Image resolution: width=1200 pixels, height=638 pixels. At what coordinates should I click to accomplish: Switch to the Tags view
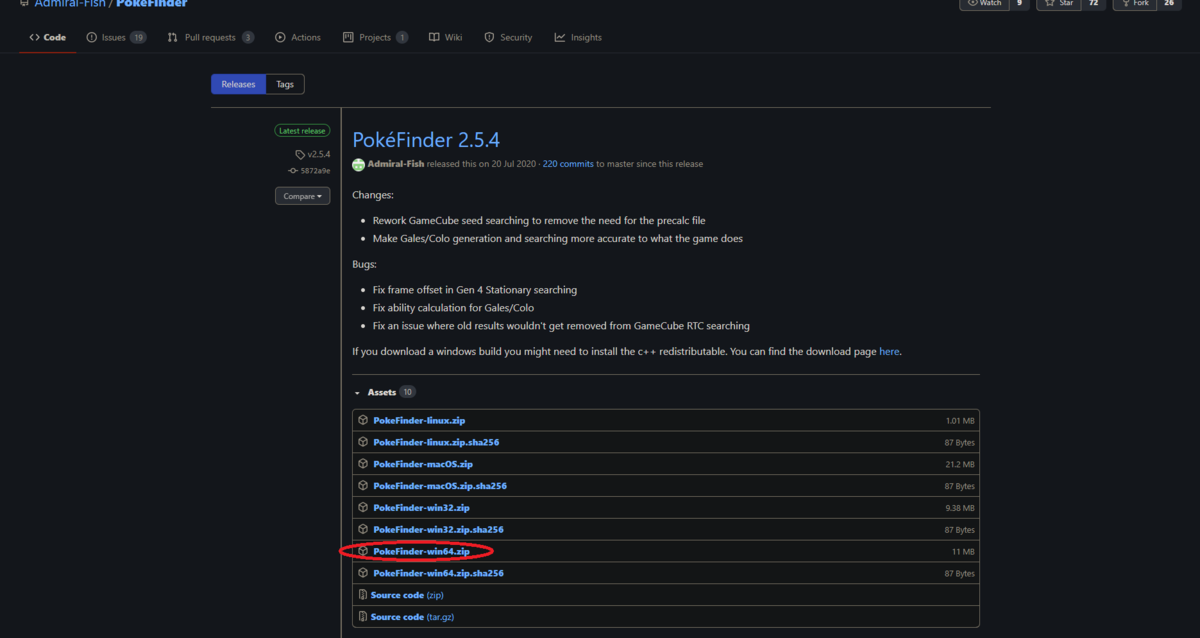[285, 84]
